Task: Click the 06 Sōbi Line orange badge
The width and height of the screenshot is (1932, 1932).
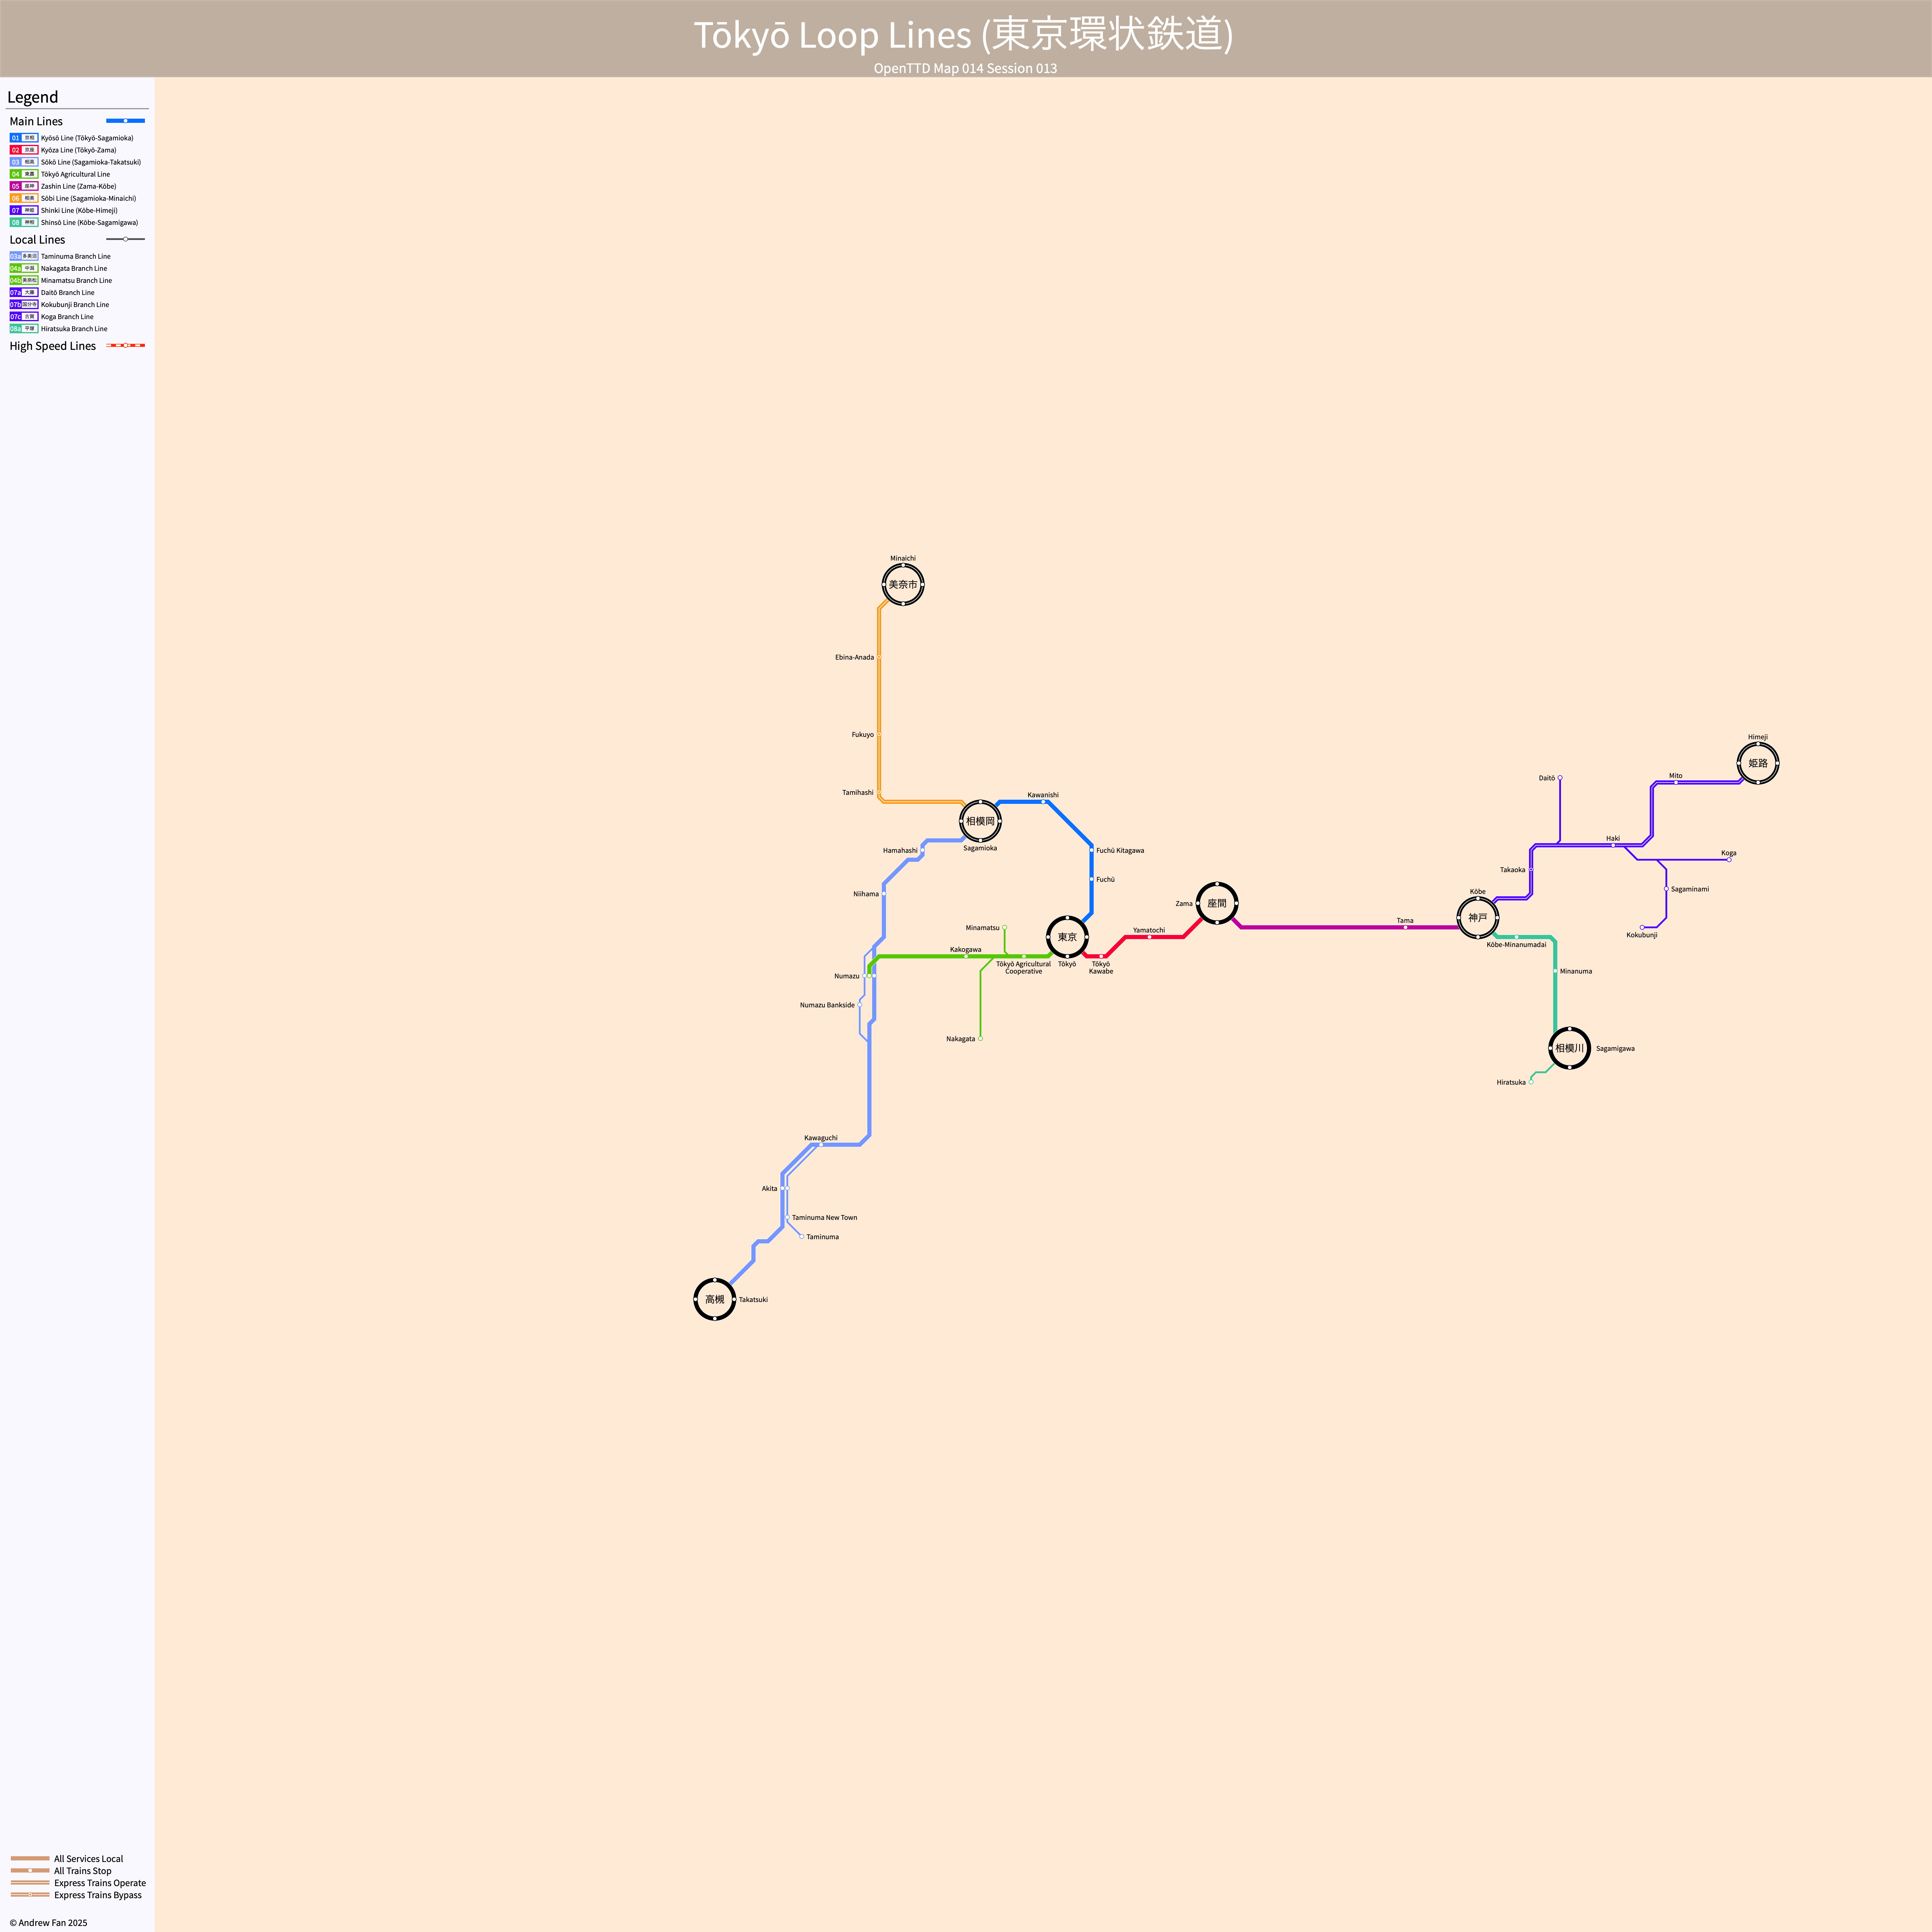Action: (24, 198)
